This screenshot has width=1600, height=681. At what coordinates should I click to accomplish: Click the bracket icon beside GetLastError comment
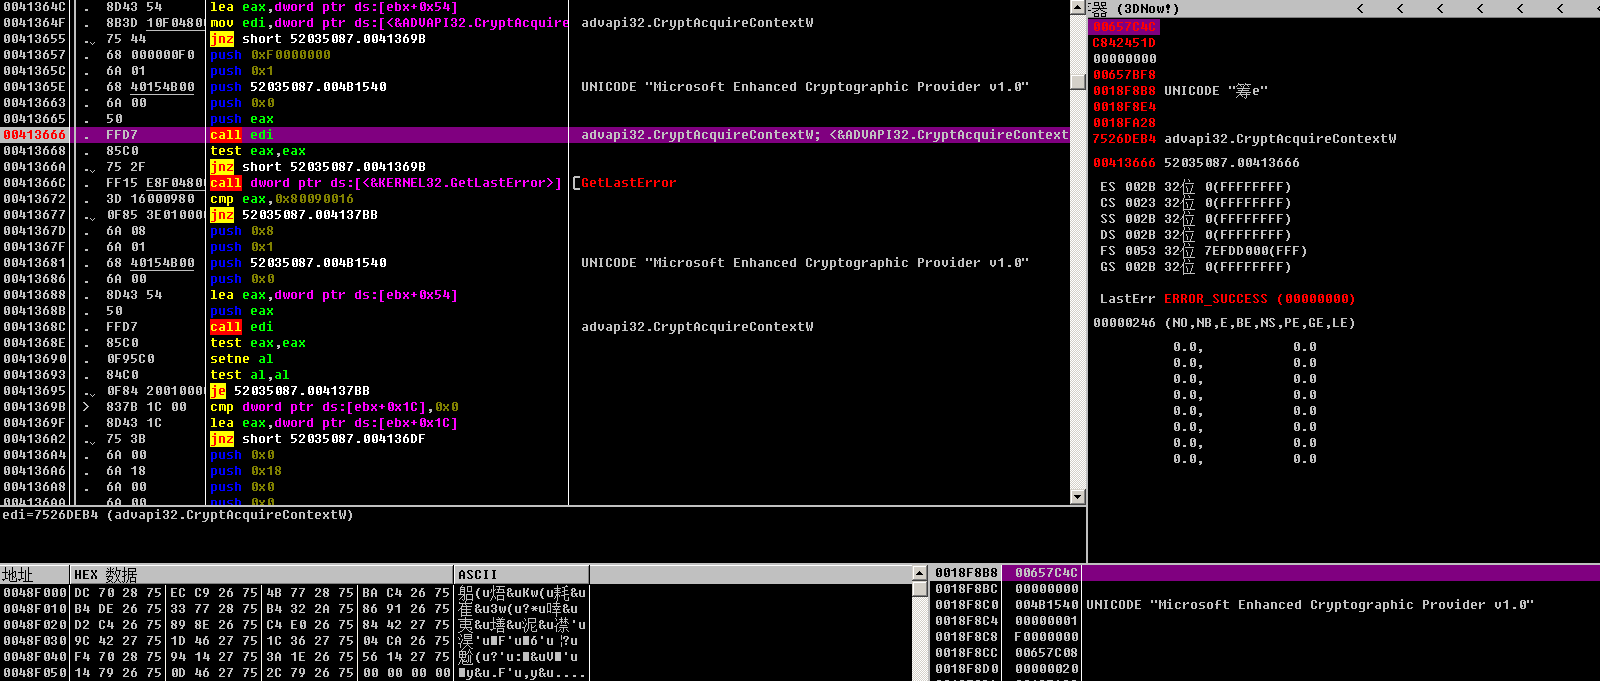575,183
